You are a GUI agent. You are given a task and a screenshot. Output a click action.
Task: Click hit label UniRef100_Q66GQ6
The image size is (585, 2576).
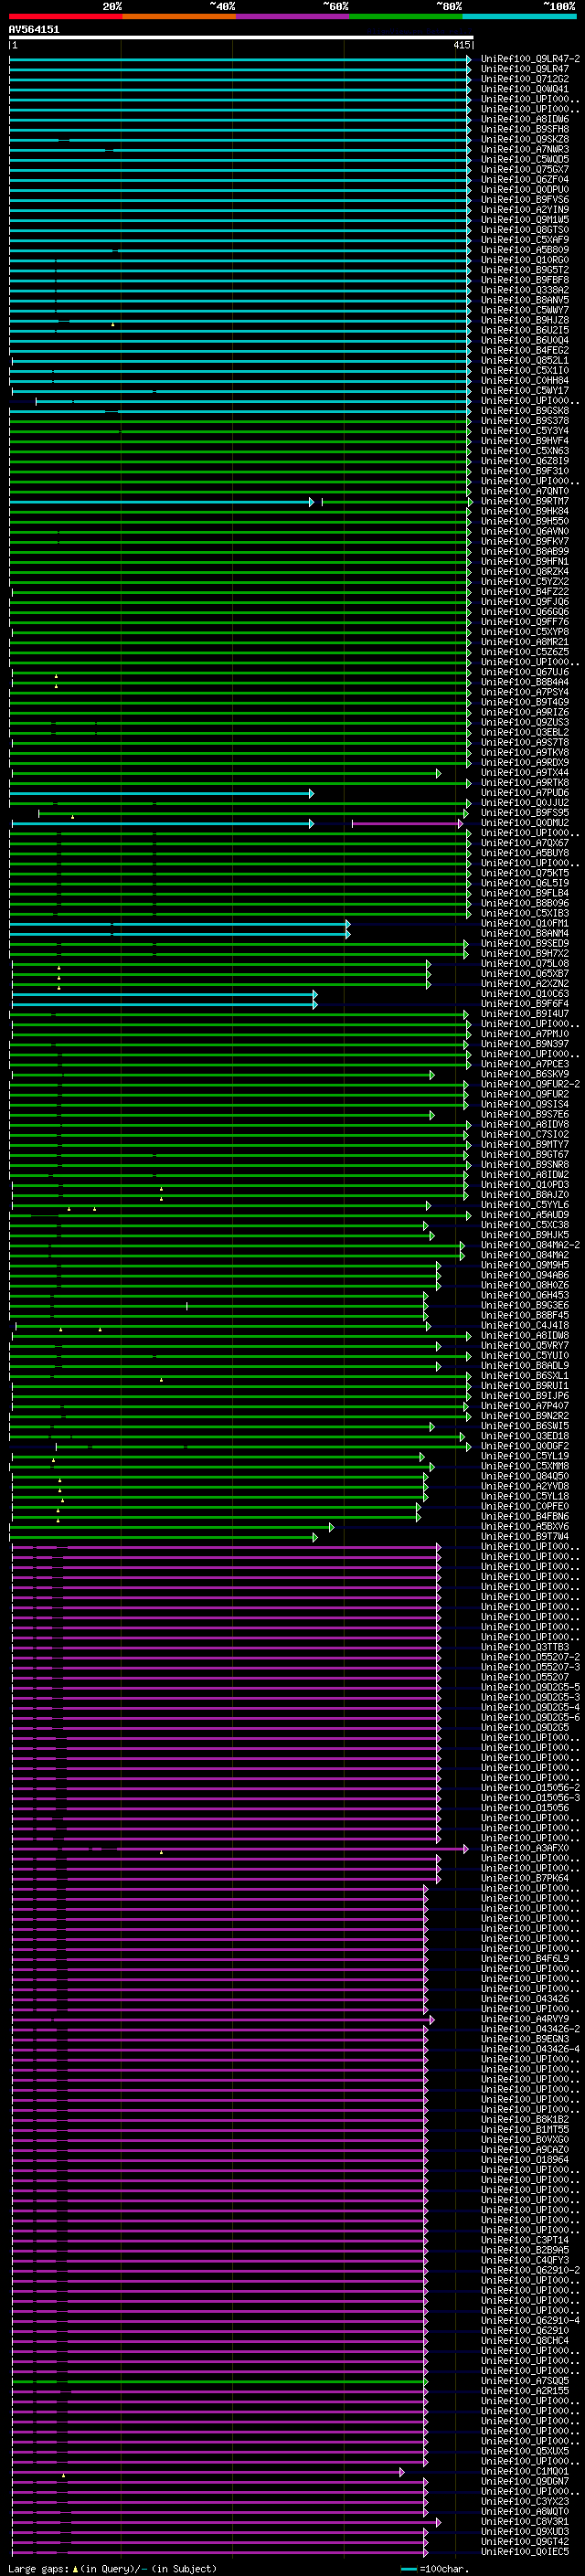[x=525, y=612]
